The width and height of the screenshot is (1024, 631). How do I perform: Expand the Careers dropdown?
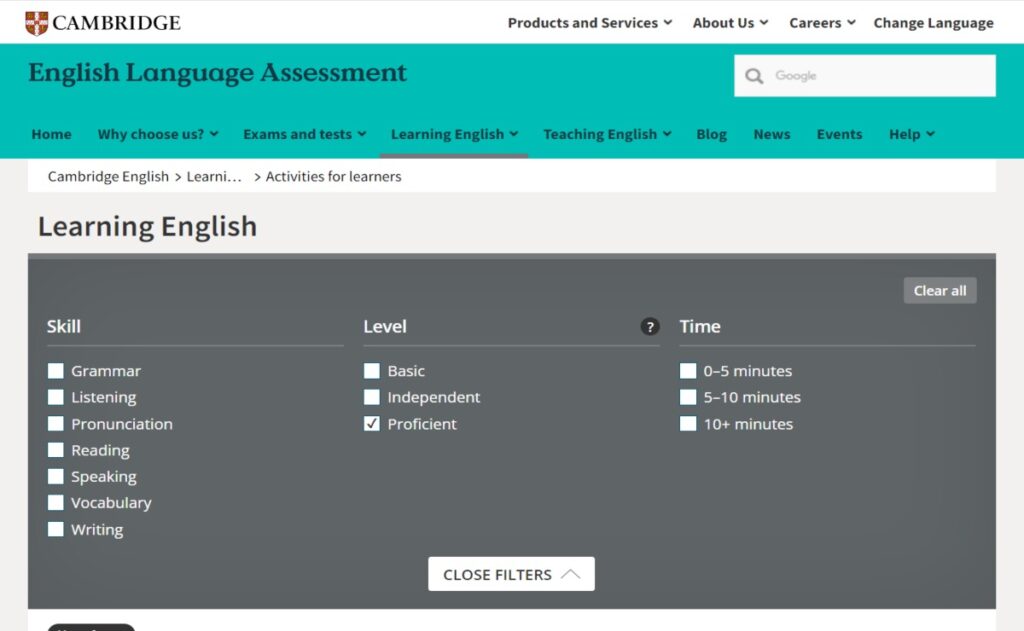click(822, 23)
